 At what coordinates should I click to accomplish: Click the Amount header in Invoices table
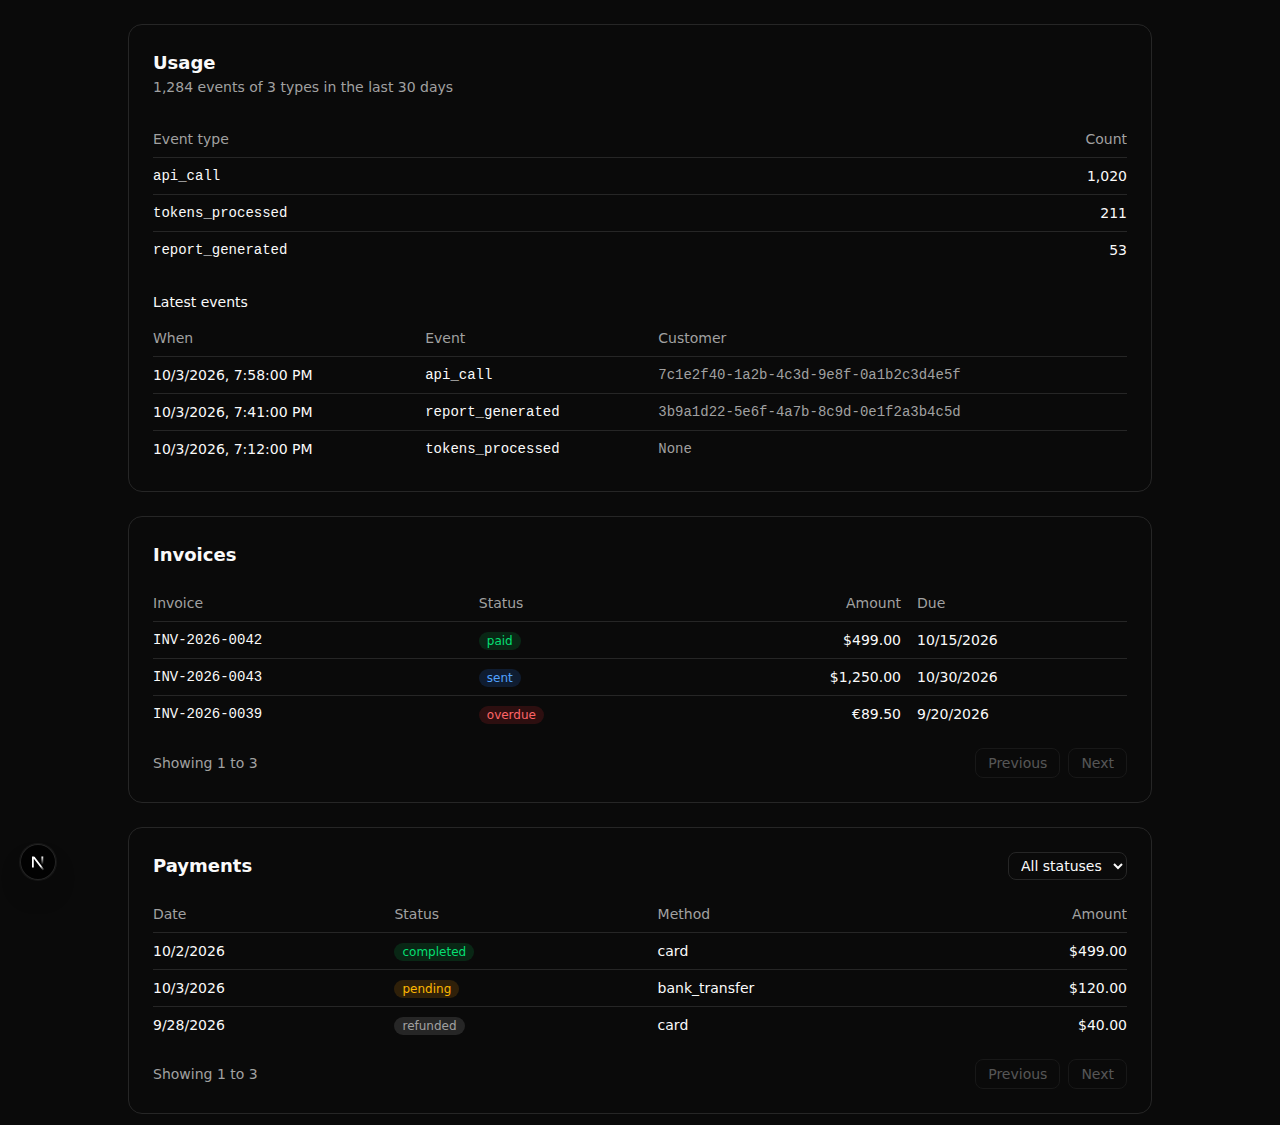873,603
